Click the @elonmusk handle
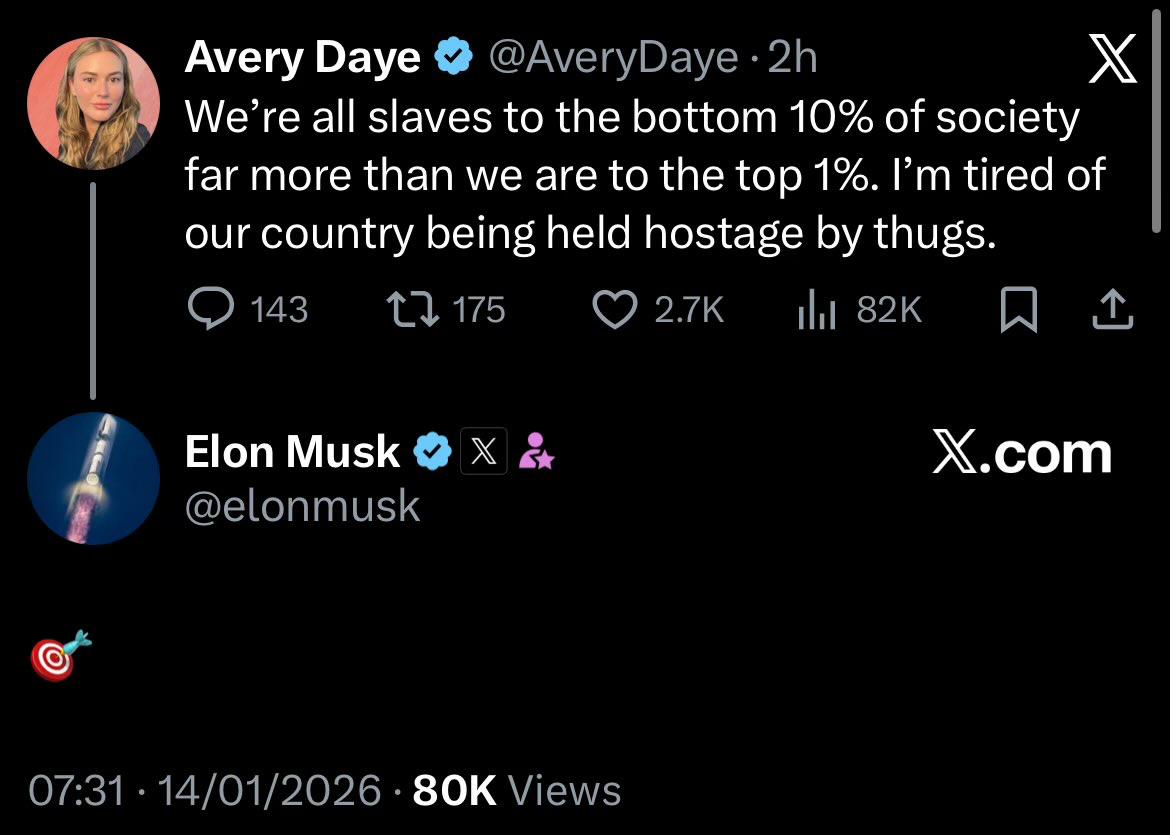This screenshot has height=835, width=1170. click(x=302, y=507)
